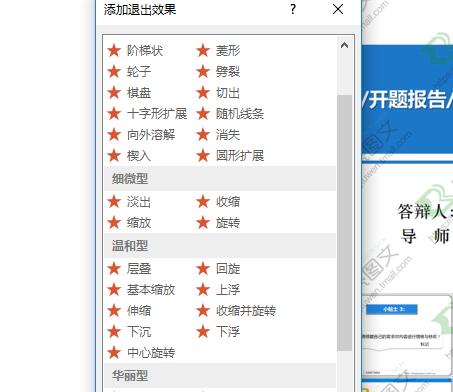Click the 答辩人 text on slide

422,211
